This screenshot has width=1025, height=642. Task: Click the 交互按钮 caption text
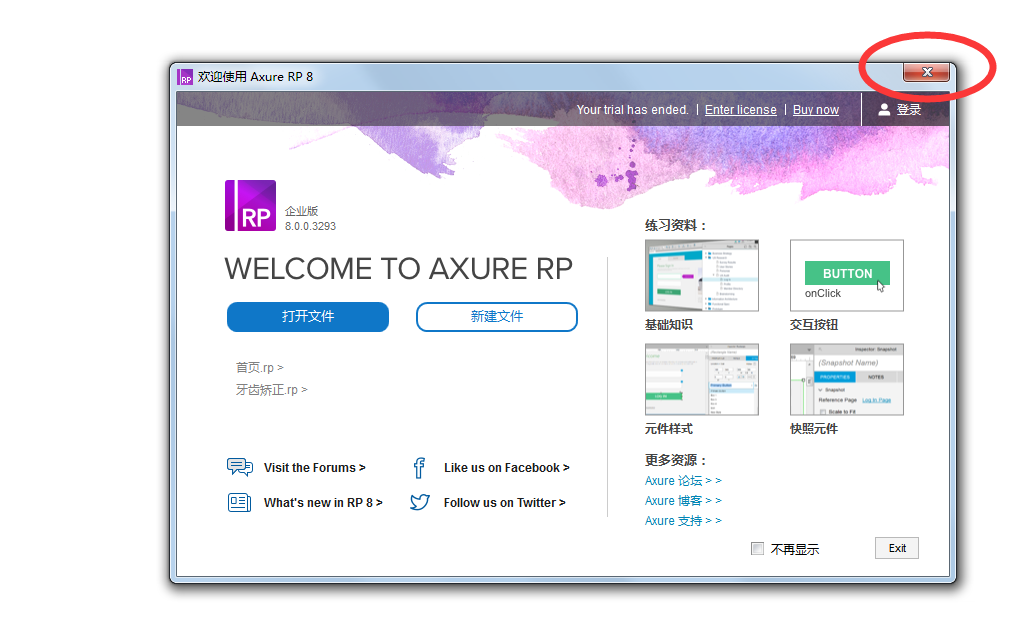pyautogui.click(x=814, y=325)
